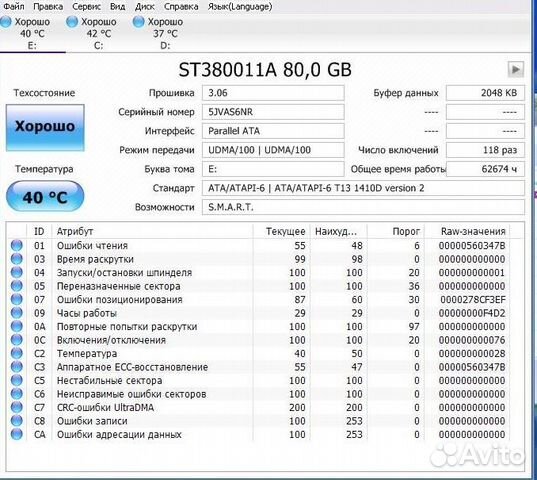Image resolution: width=537 pixels, height=480 pixels.
Task: Click raw value 00000000028
Action: [x=472, y=353]
